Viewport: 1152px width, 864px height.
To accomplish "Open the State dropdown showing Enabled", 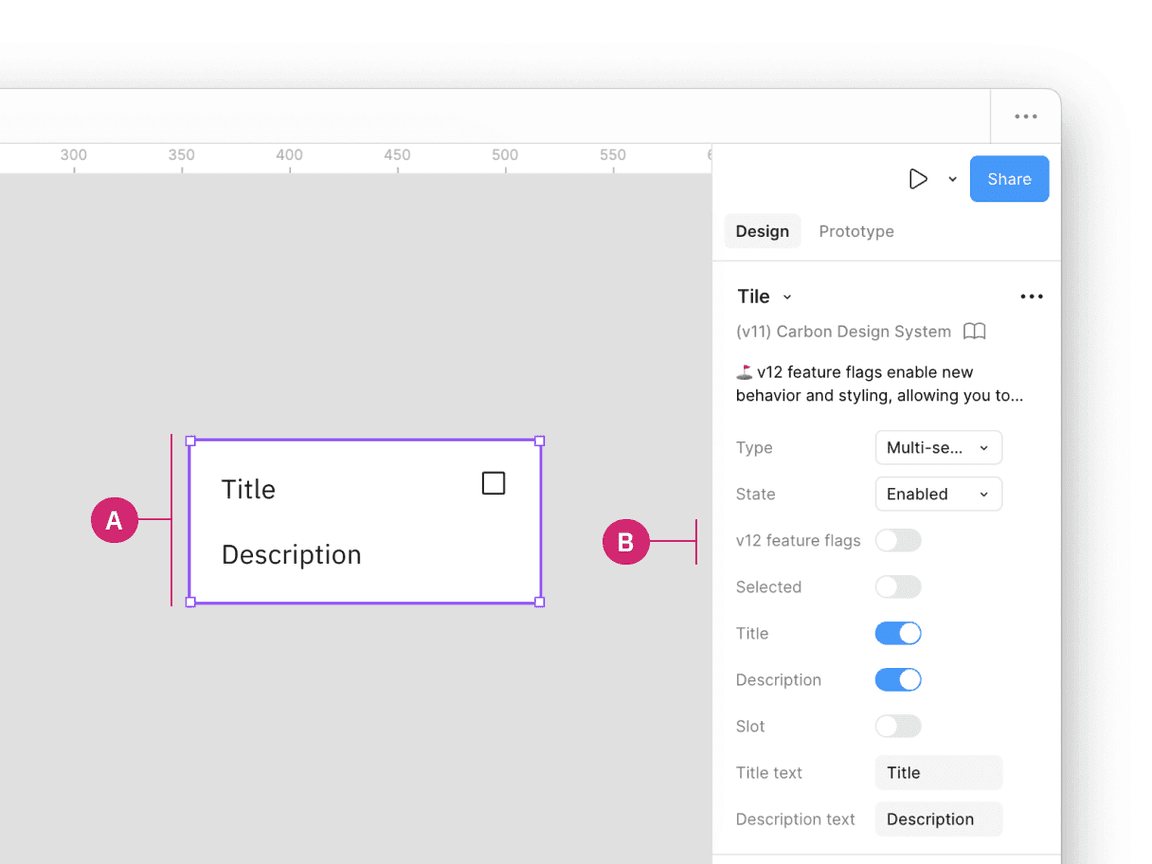I will point(938,494).
